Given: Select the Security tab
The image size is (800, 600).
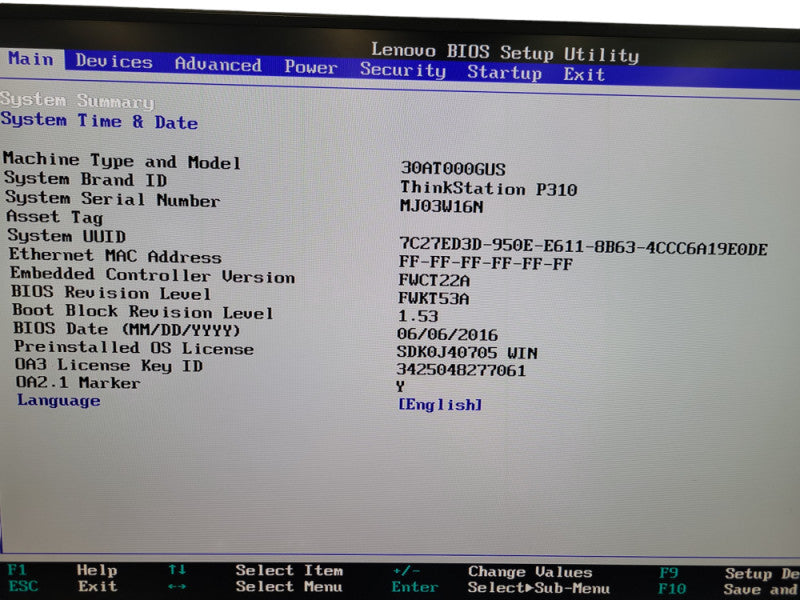Looking at the screenshot, I should [403, 69].
